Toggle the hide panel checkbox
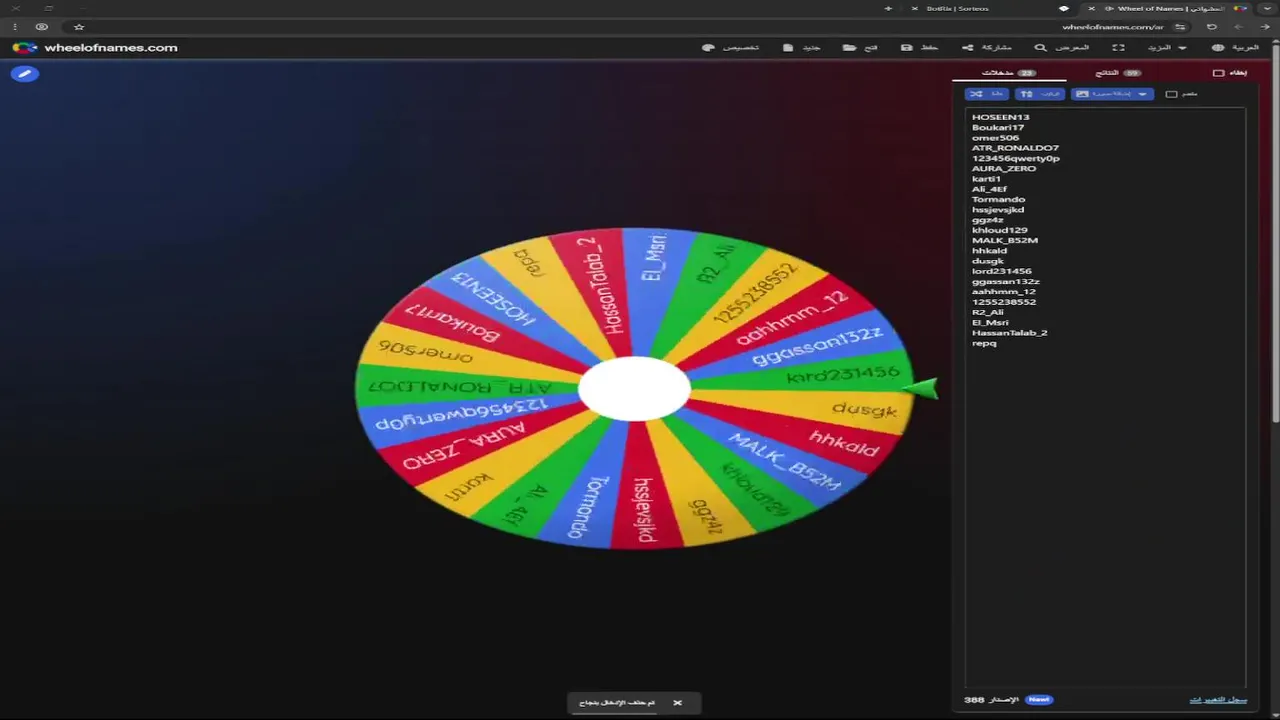This screenshot has height=720, width=1280. tap(1218, 73)
